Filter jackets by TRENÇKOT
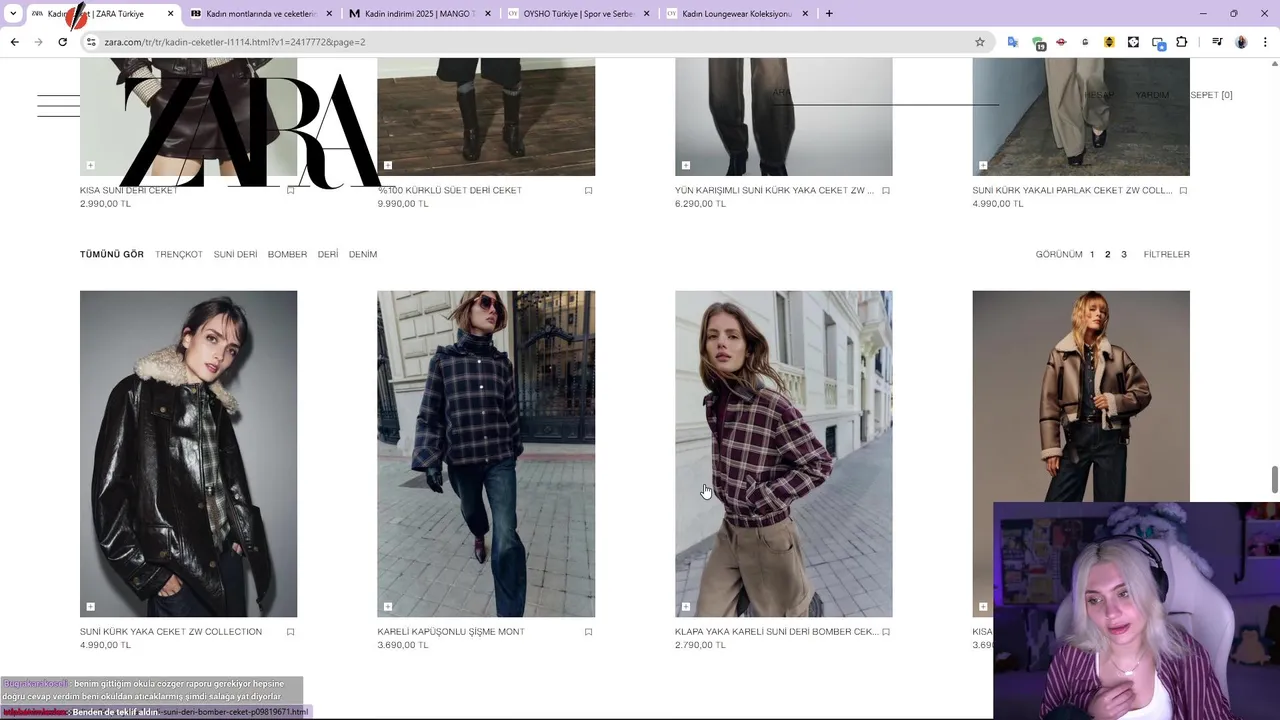The height and width of the screenshot is (720, 1280). click(179, 254)
